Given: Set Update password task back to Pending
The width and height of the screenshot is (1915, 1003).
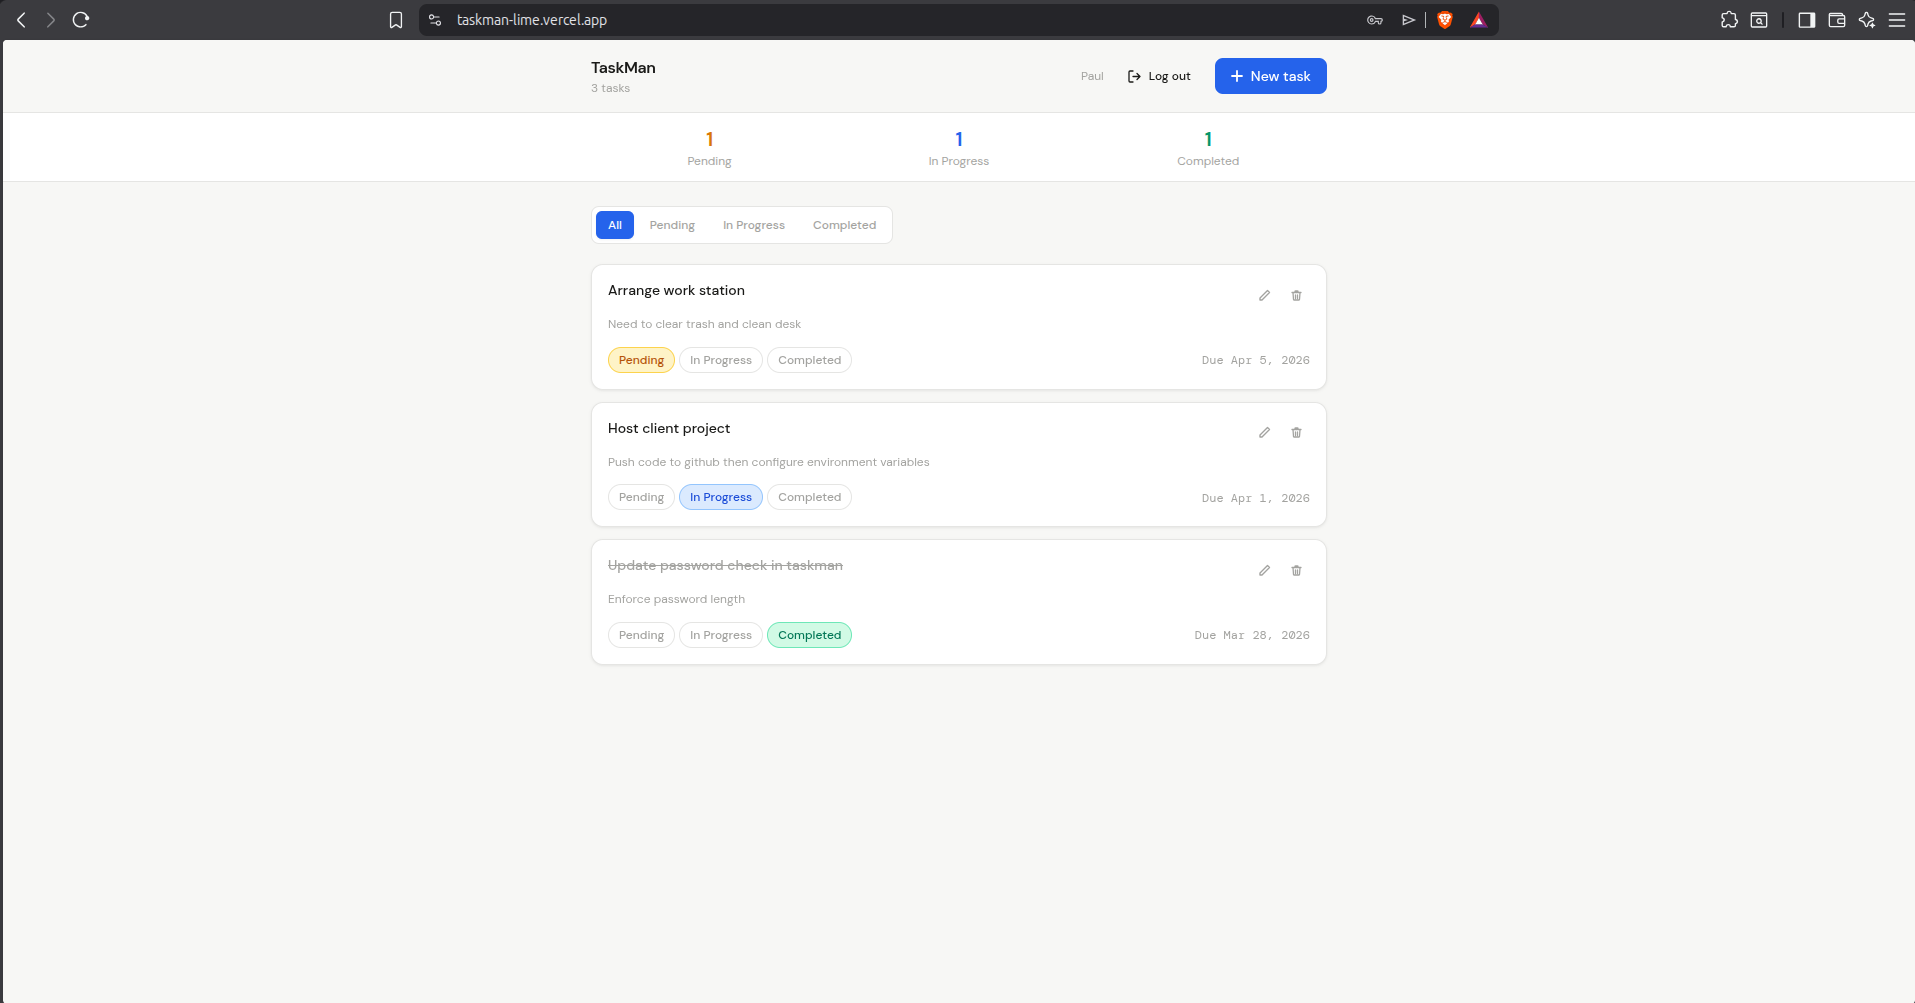Looking at the screenshot, I should click(x=640, y=635).
